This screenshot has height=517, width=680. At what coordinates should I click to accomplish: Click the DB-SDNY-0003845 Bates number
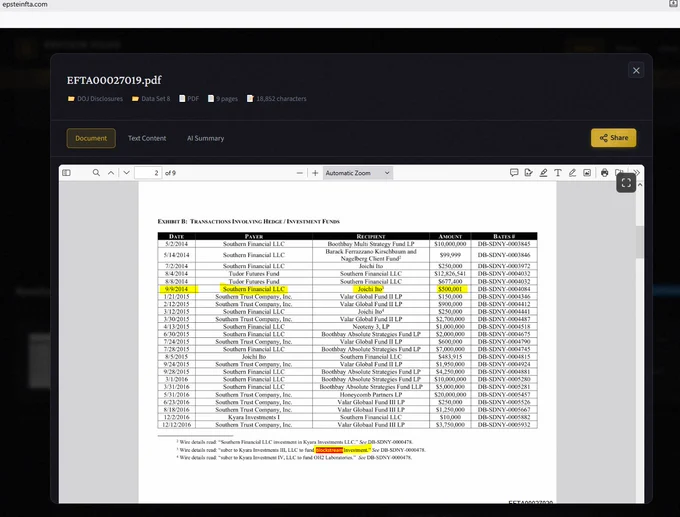[504, 244]
